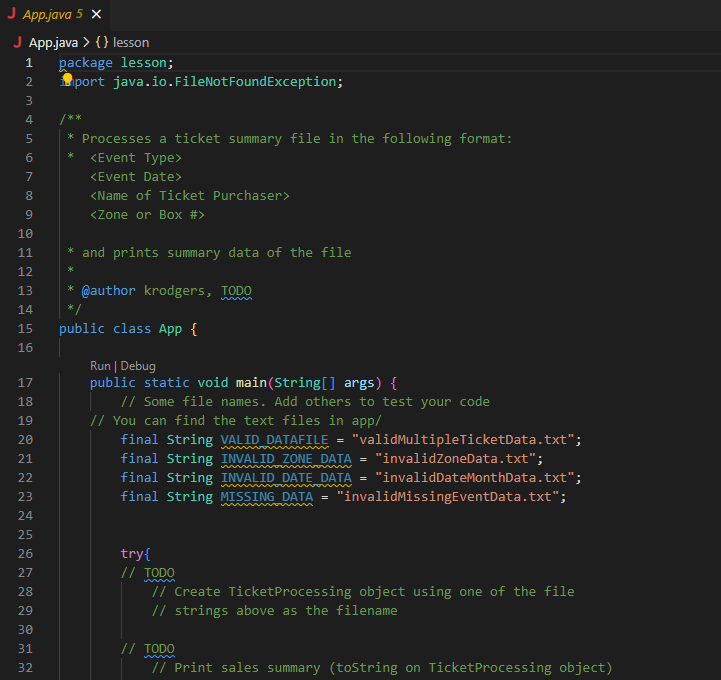Close the App.java tab

point(97,15)
